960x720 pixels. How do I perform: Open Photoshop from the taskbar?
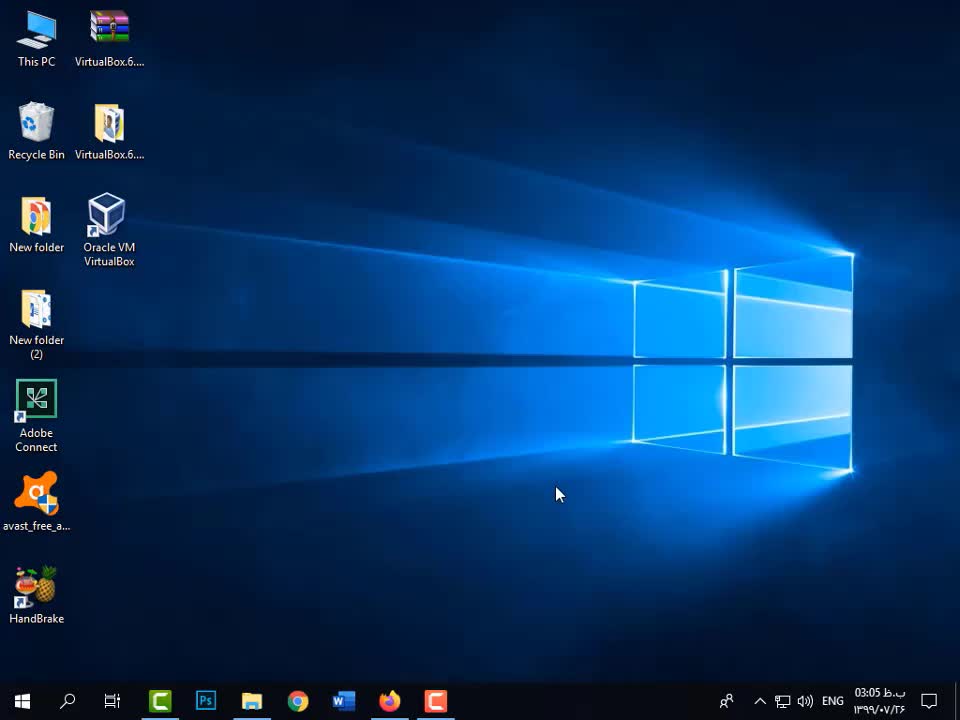pyautogui.click(x=206, y=701)
